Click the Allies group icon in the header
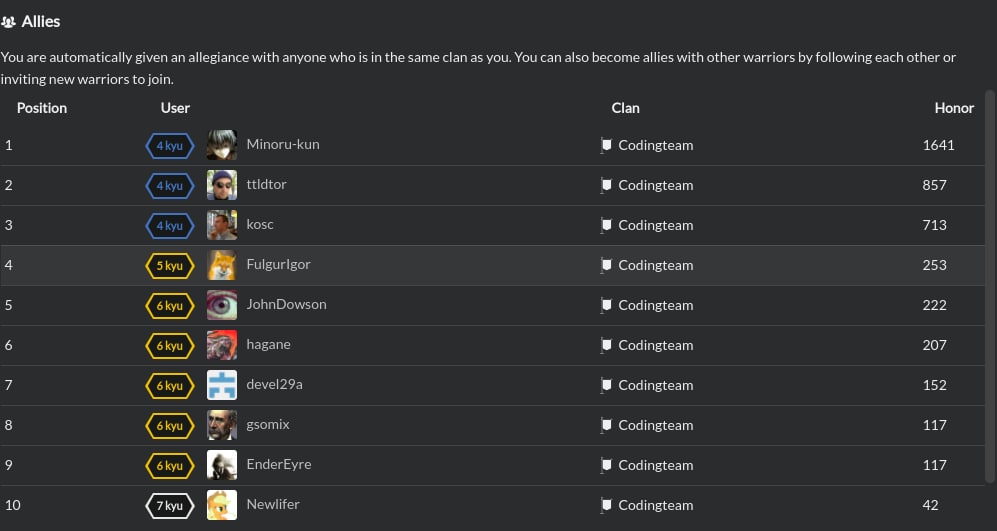This screenshot has height=531, width=997. pos(8,22)
